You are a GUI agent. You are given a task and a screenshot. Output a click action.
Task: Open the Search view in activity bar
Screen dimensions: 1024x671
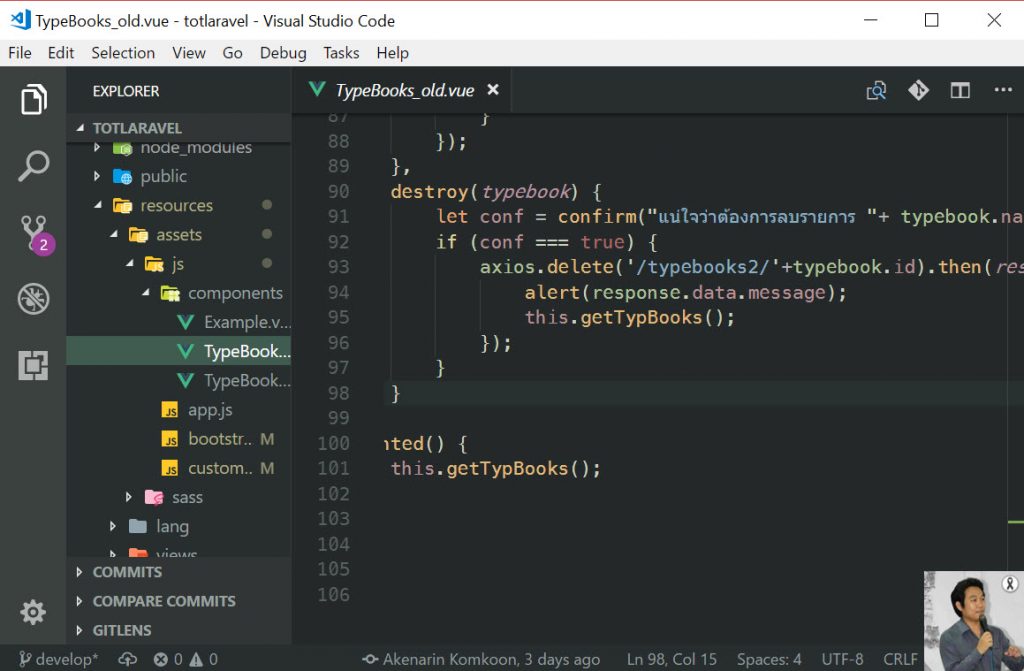(x=33, y=166)
